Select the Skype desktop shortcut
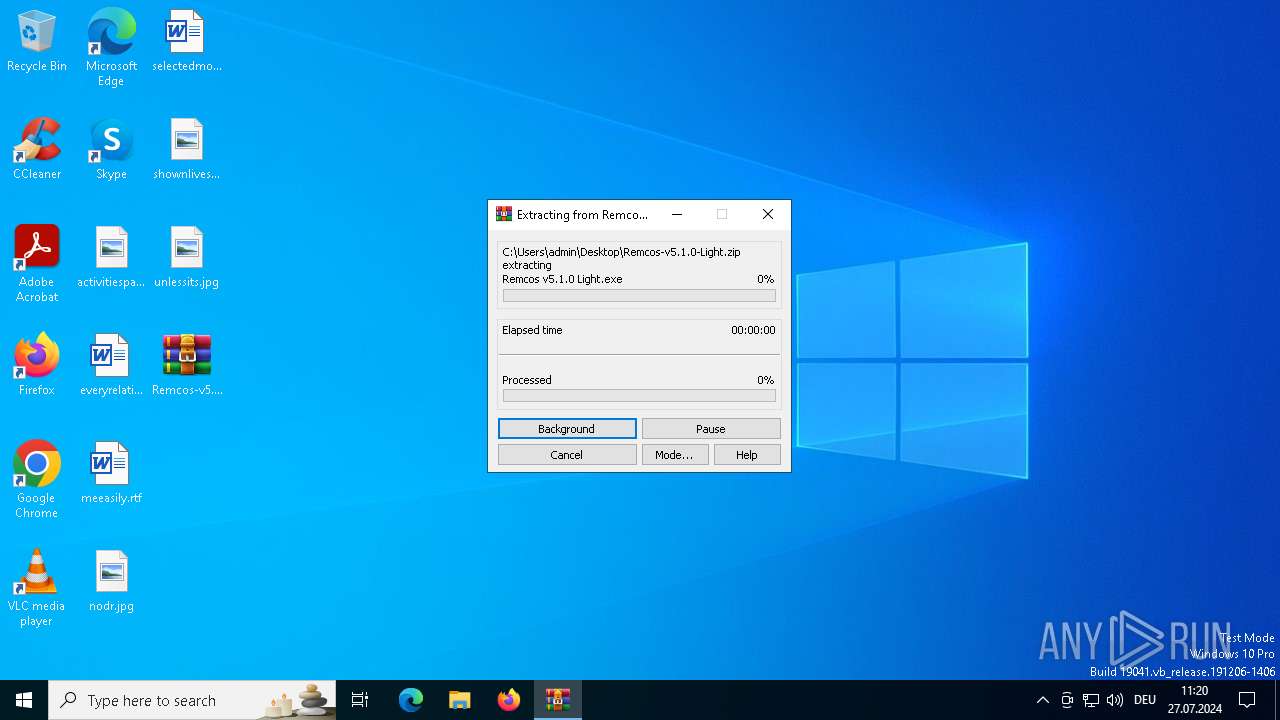The height and width of the screenshot is (720, 1280). tap(111, 150)
